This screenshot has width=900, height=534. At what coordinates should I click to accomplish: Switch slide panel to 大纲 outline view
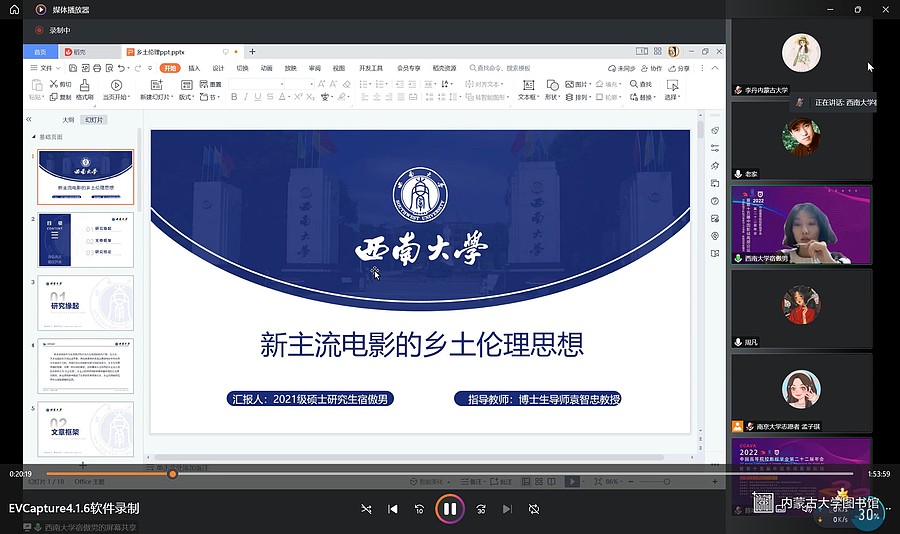(68, 119)
